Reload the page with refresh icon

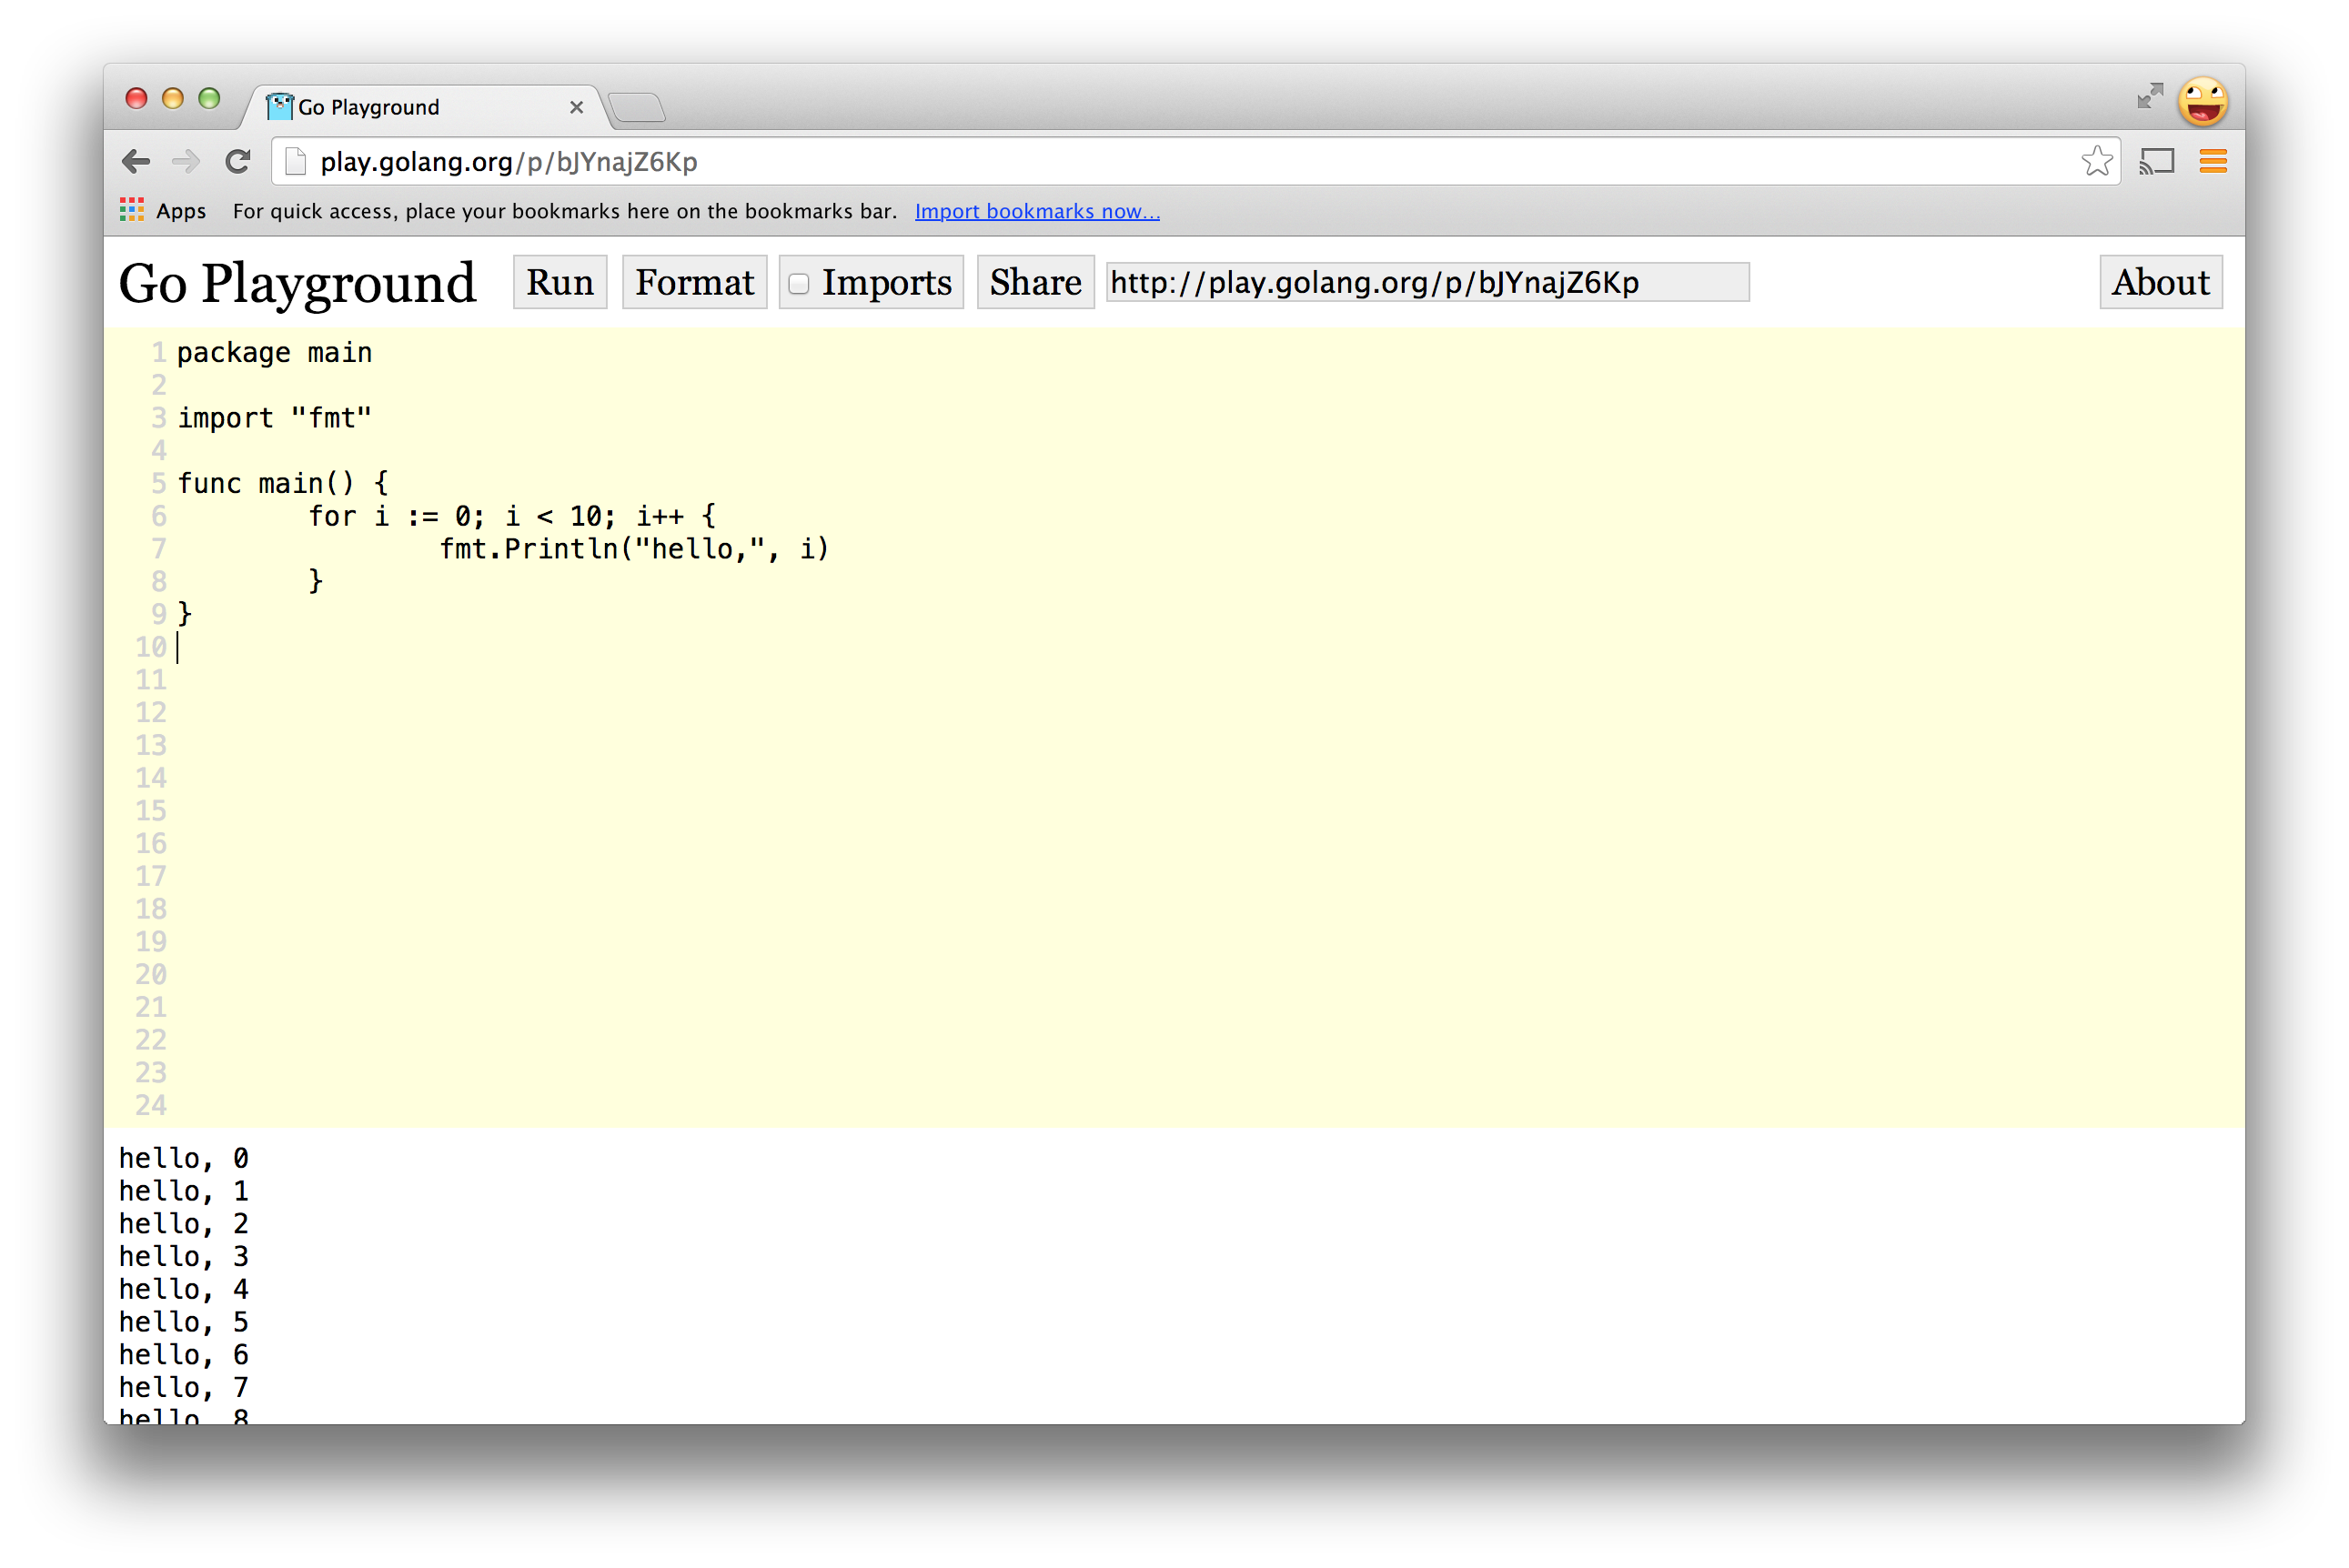[x=238, y=161]
